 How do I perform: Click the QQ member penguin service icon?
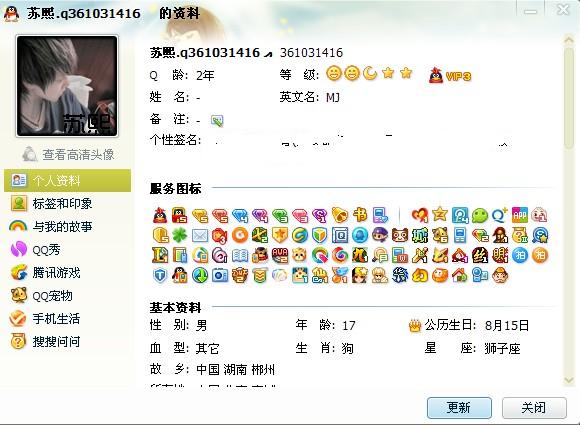(x=160, y=215)
